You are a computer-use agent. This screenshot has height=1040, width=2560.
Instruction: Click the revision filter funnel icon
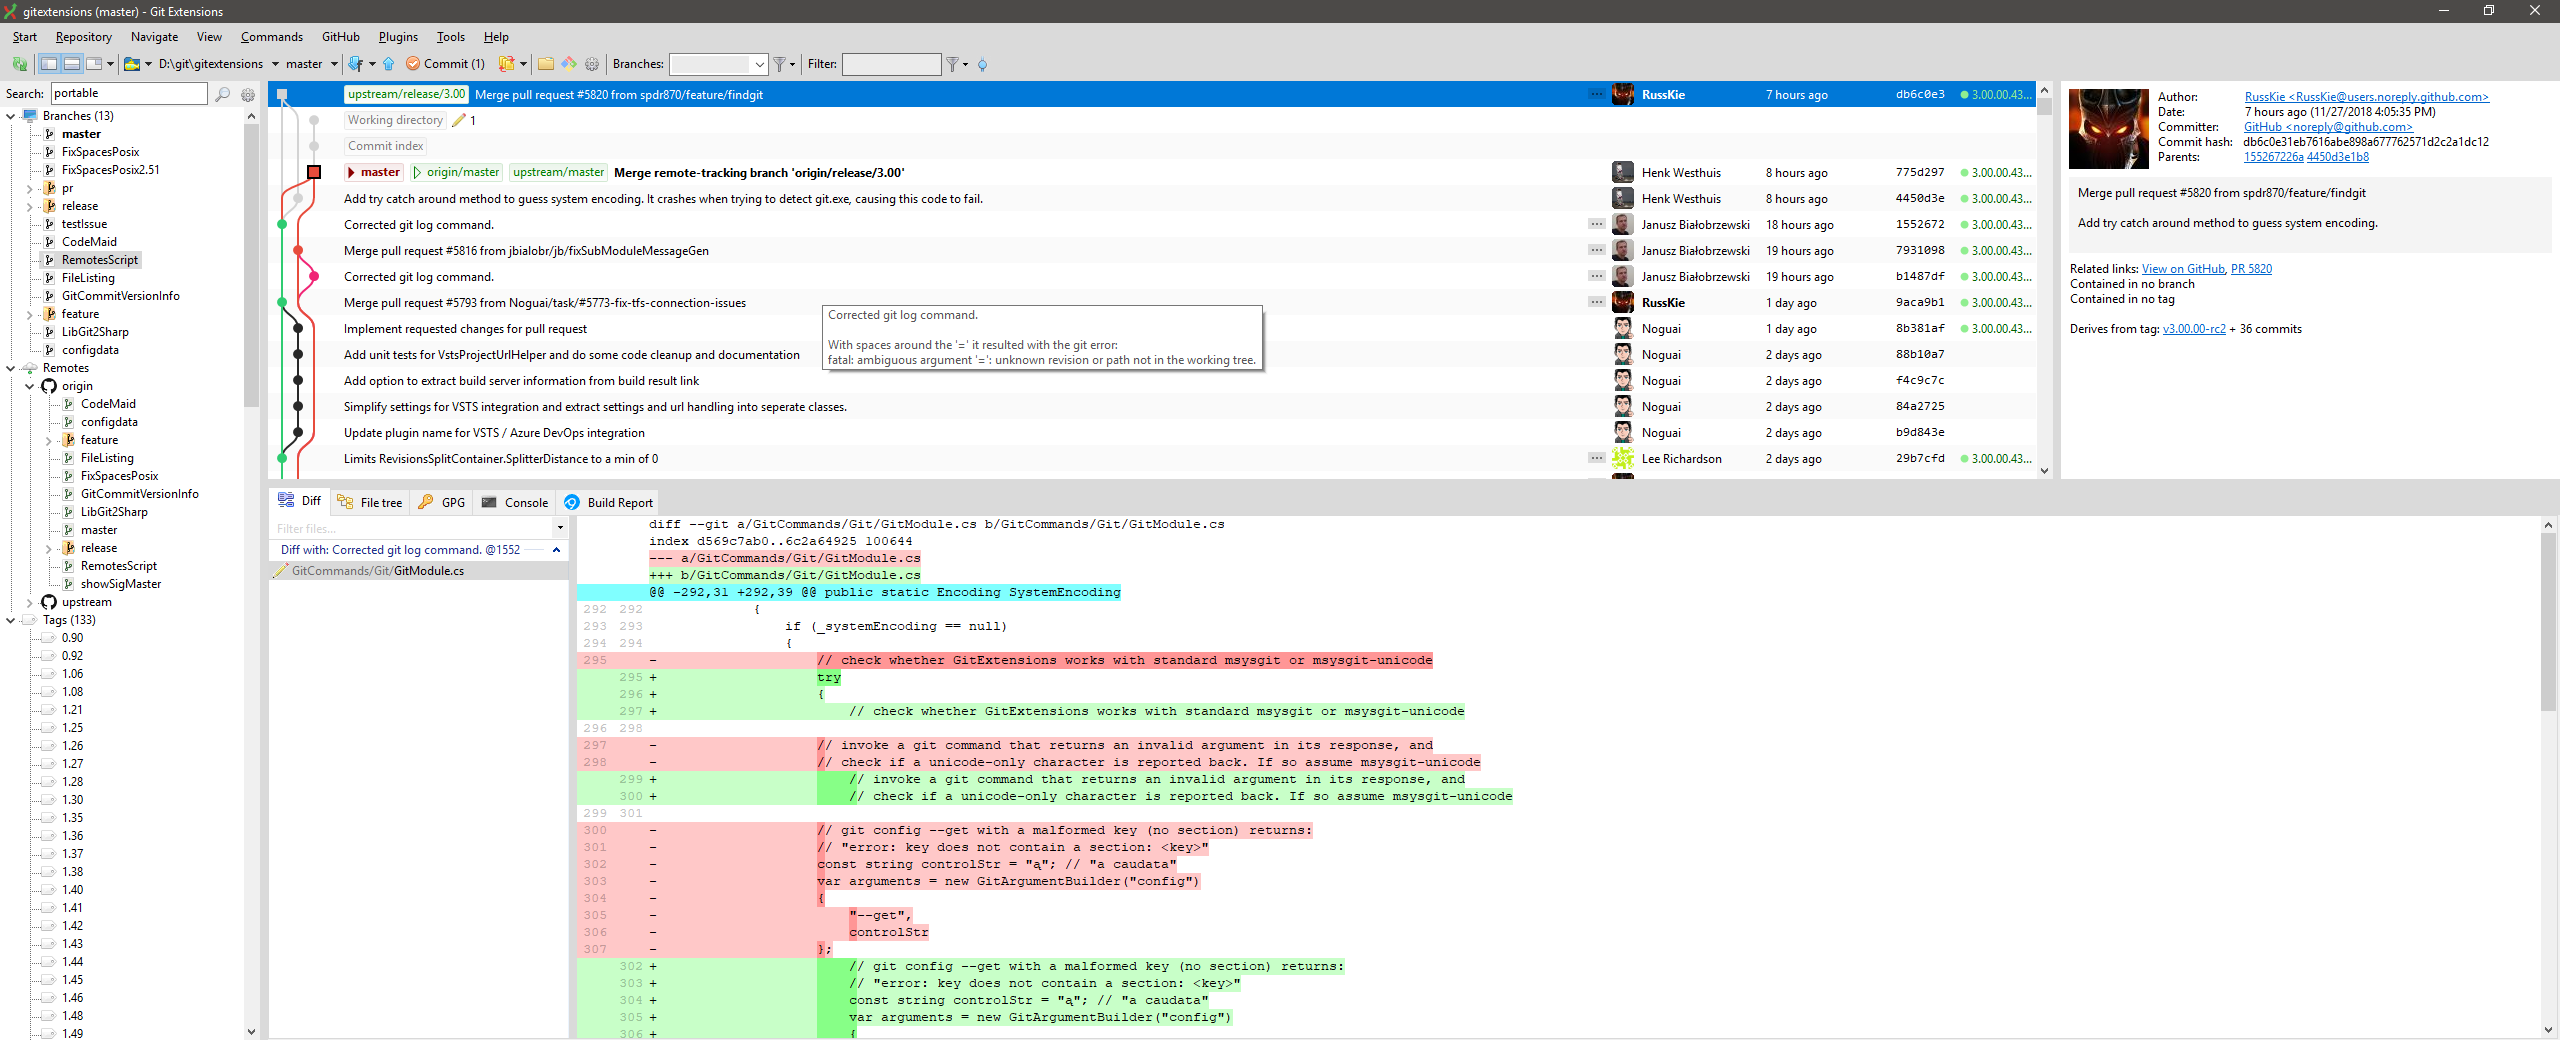[x=953, y=64]
